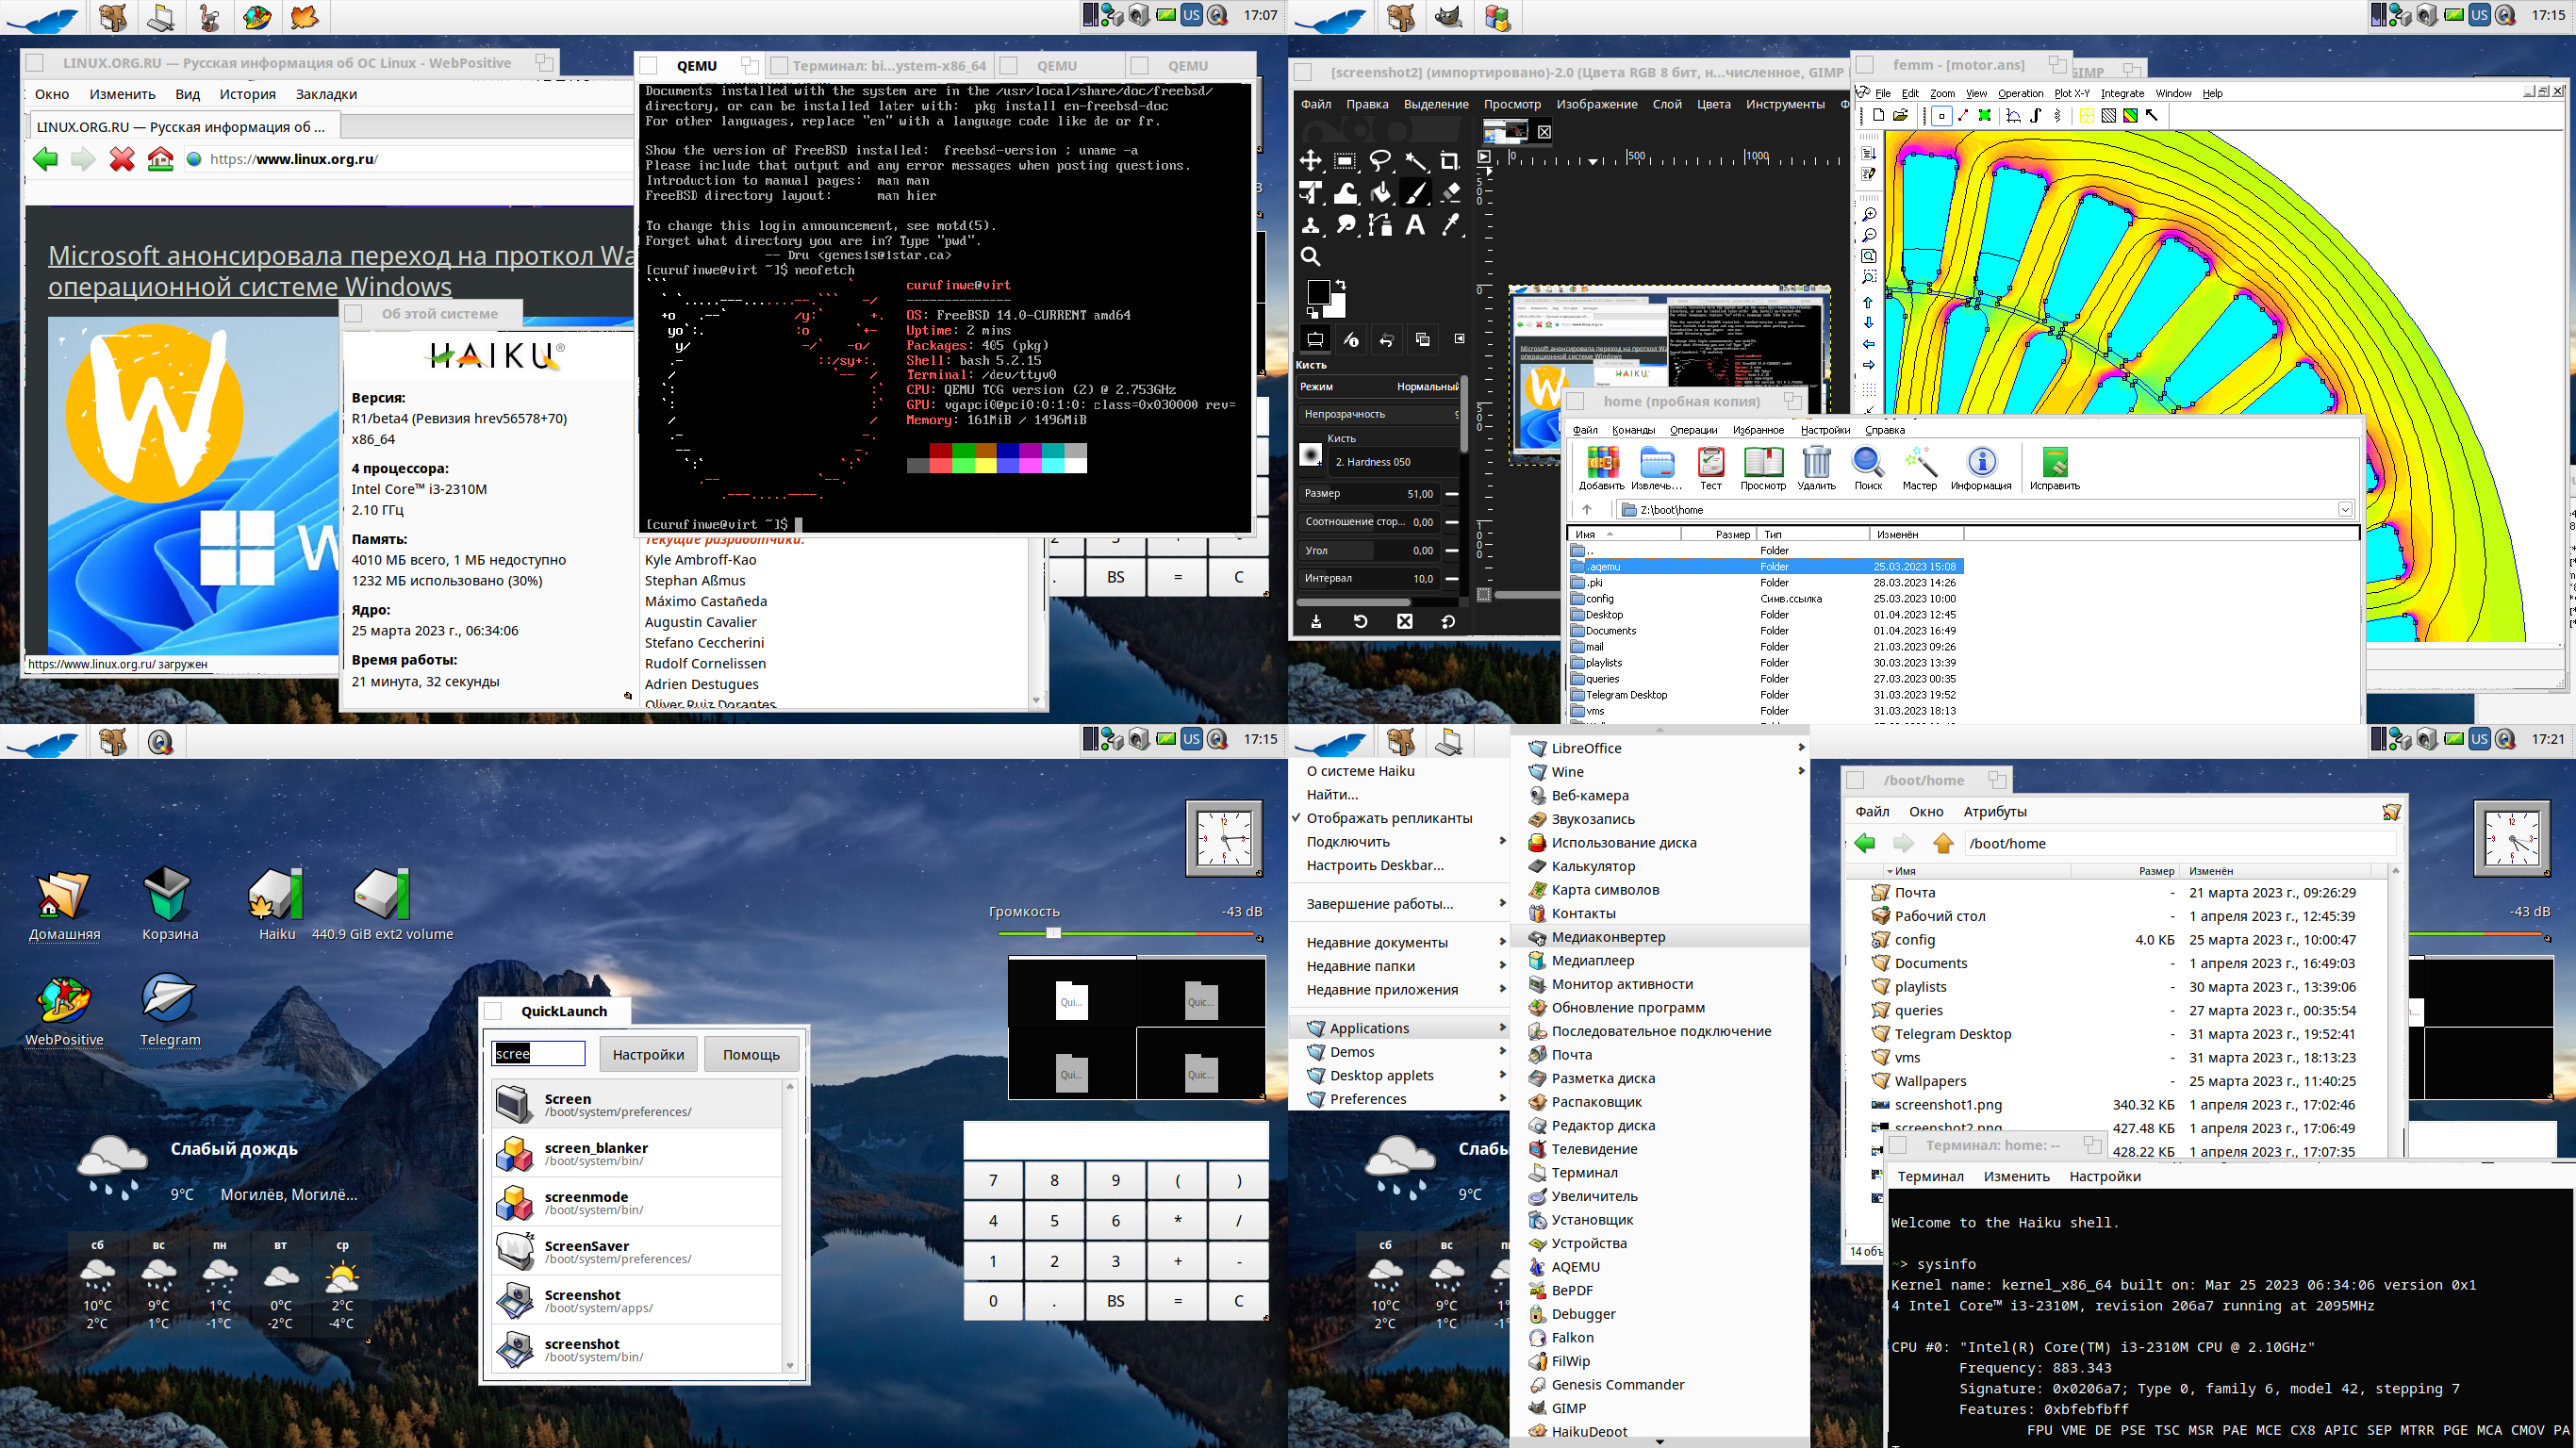Screen dimensions: 2576x1448
Task: Choose the Fuzzy Select wand in GIMP
Action: [x=1415, y=161]
